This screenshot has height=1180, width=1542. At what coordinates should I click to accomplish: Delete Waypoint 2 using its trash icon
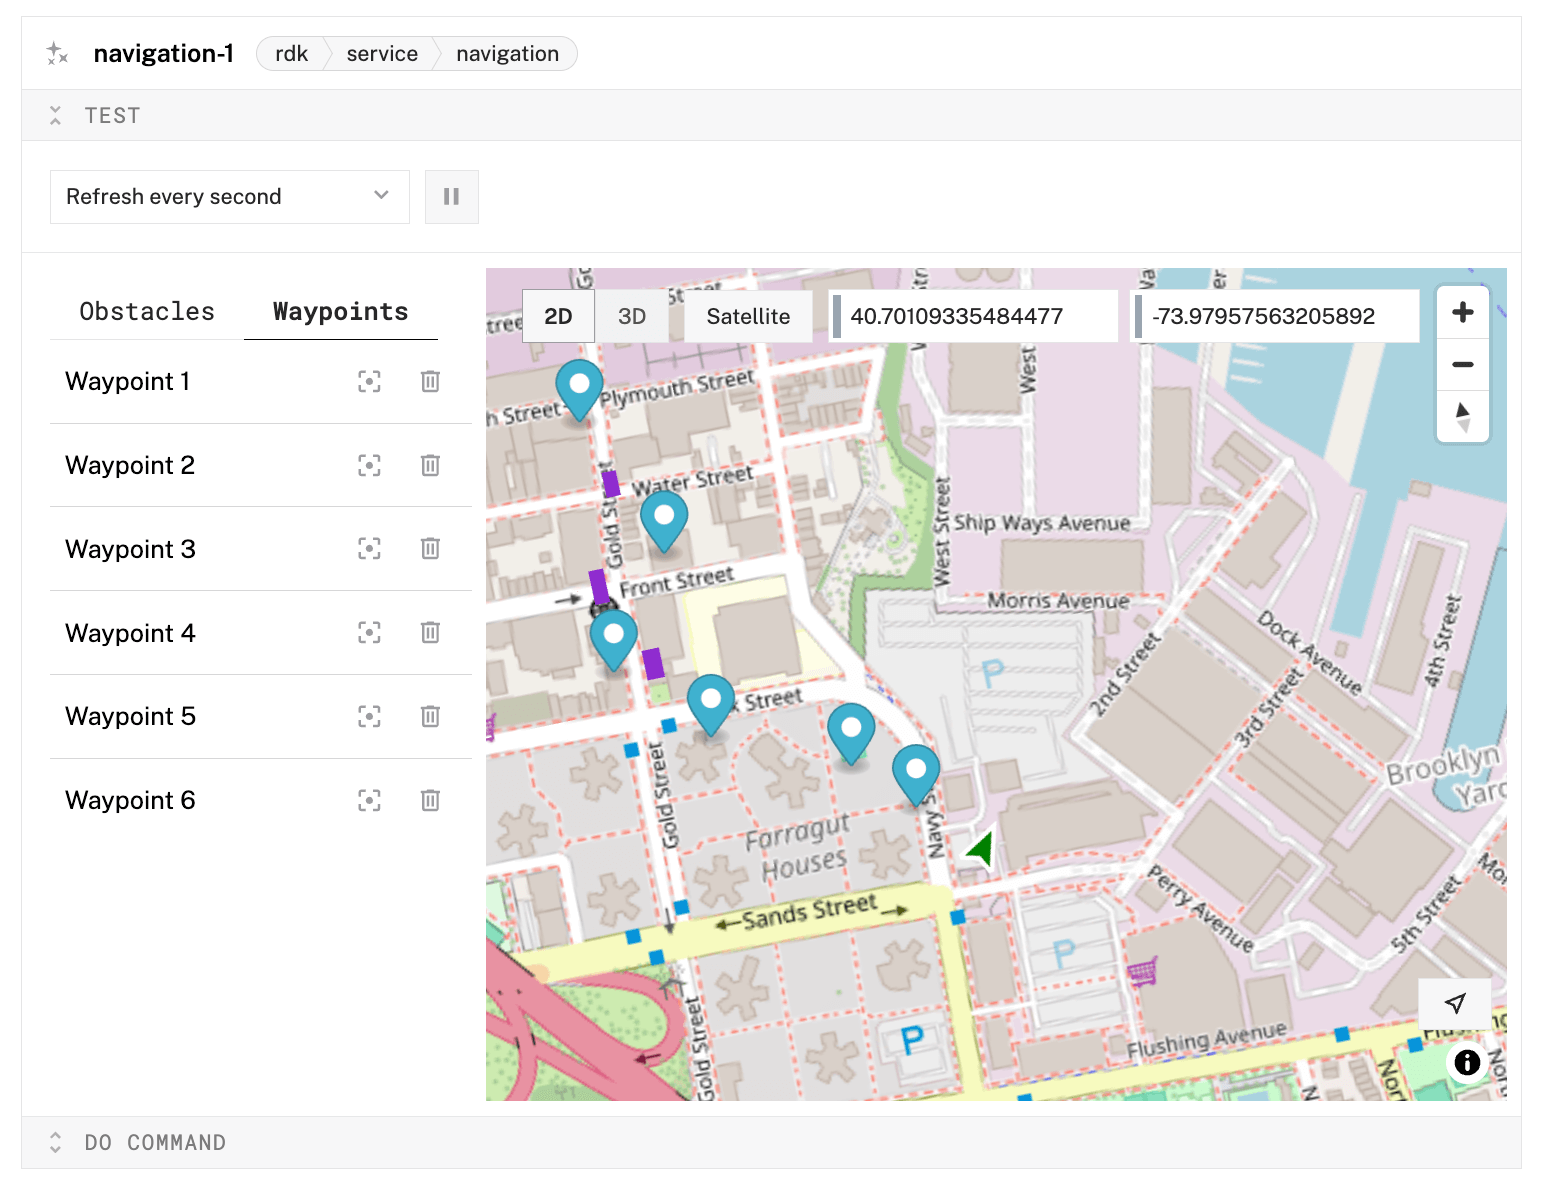pyautogui.click(x=430, y=465)
